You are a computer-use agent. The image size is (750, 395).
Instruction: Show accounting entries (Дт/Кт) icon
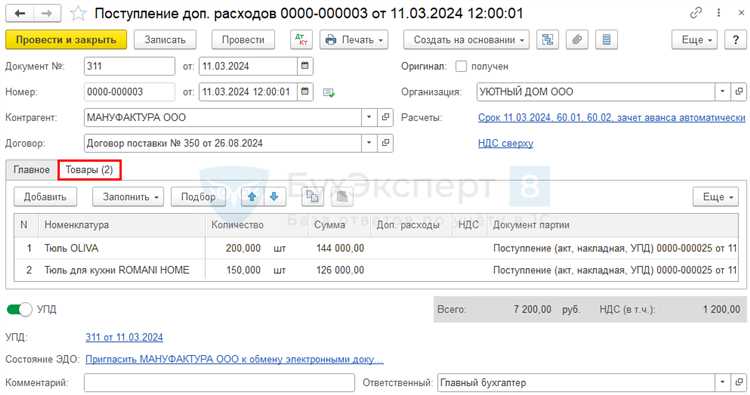pos(301,40)
